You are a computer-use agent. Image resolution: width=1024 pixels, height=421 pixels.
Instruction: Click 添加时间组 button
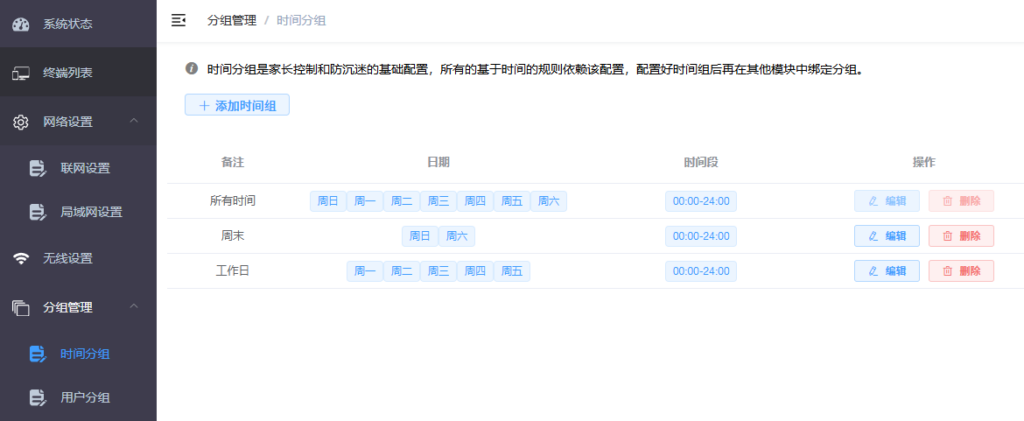click(x=237, y=105)
